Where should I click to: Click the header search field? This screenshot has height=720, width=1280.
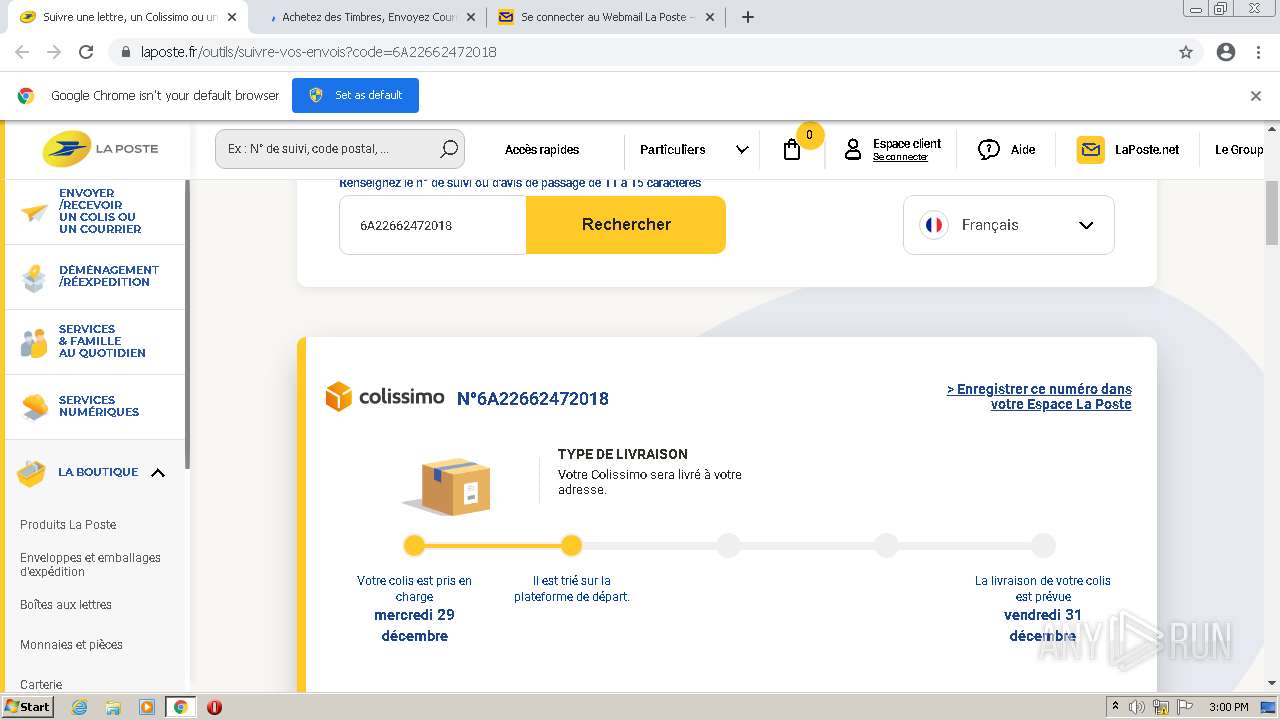(340, 149)
